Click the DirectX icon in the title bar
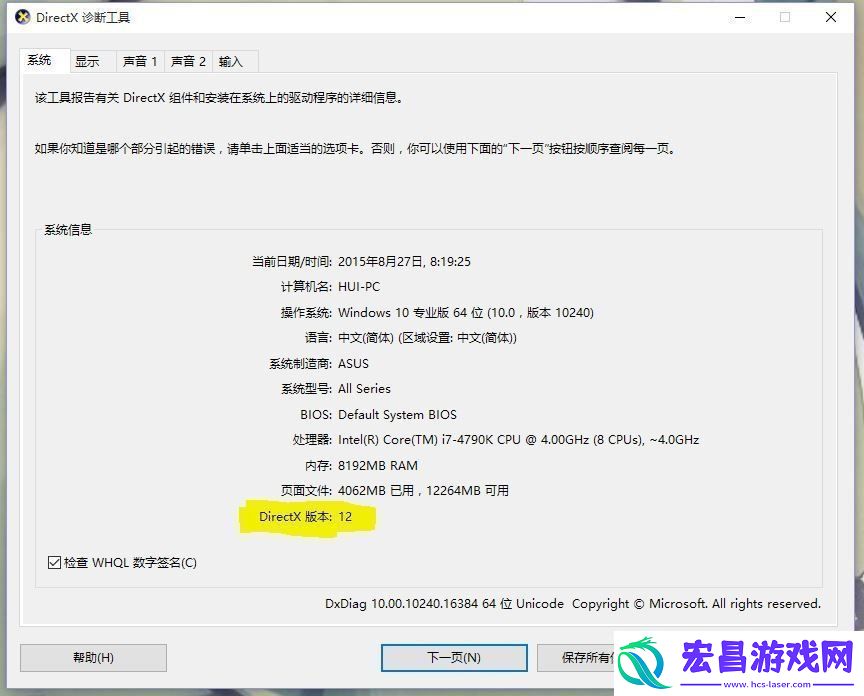 click(x=23, y=18)
